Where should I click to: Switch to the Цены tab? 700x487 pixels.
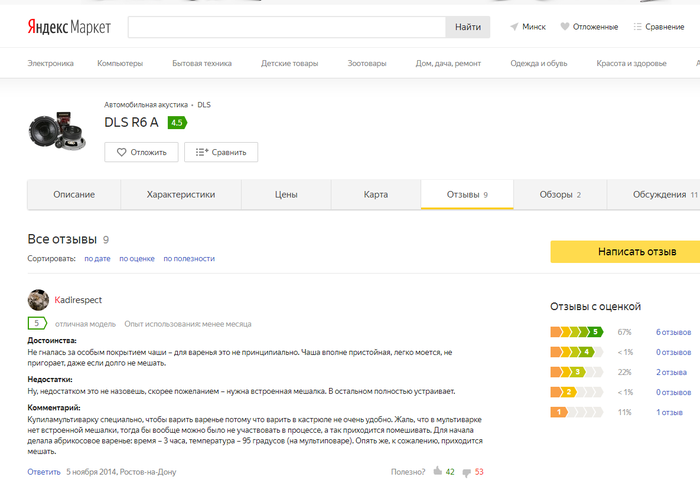pyautogui.click(x=286, y=194)
